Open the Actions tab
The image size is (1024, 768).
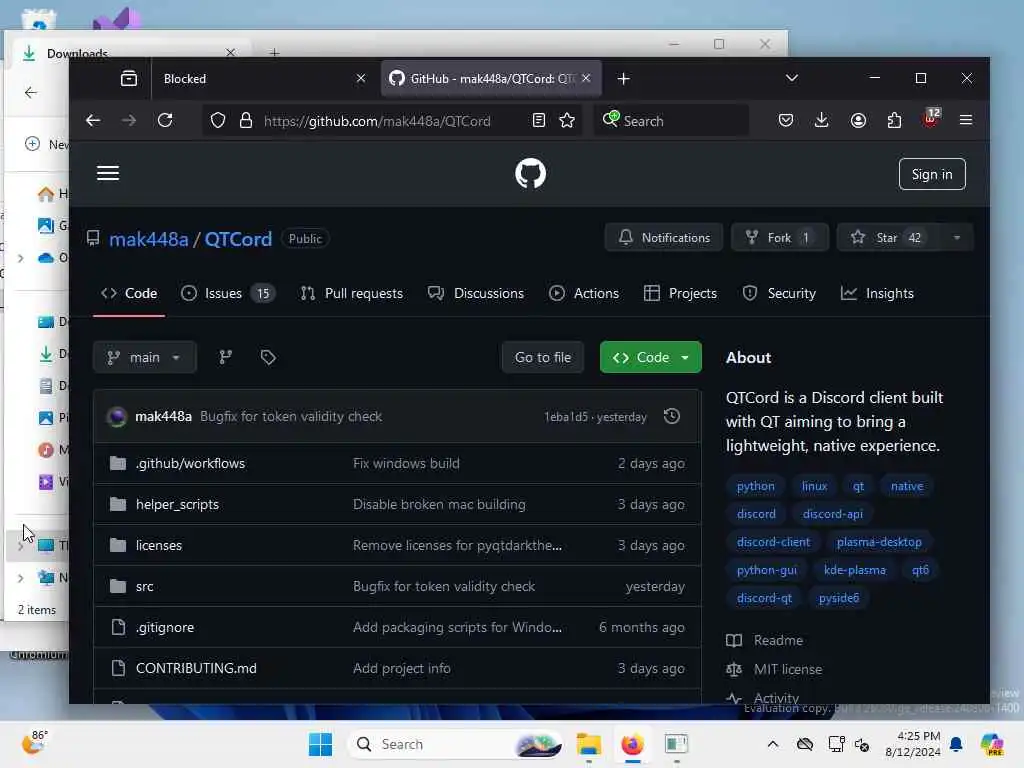584,293
